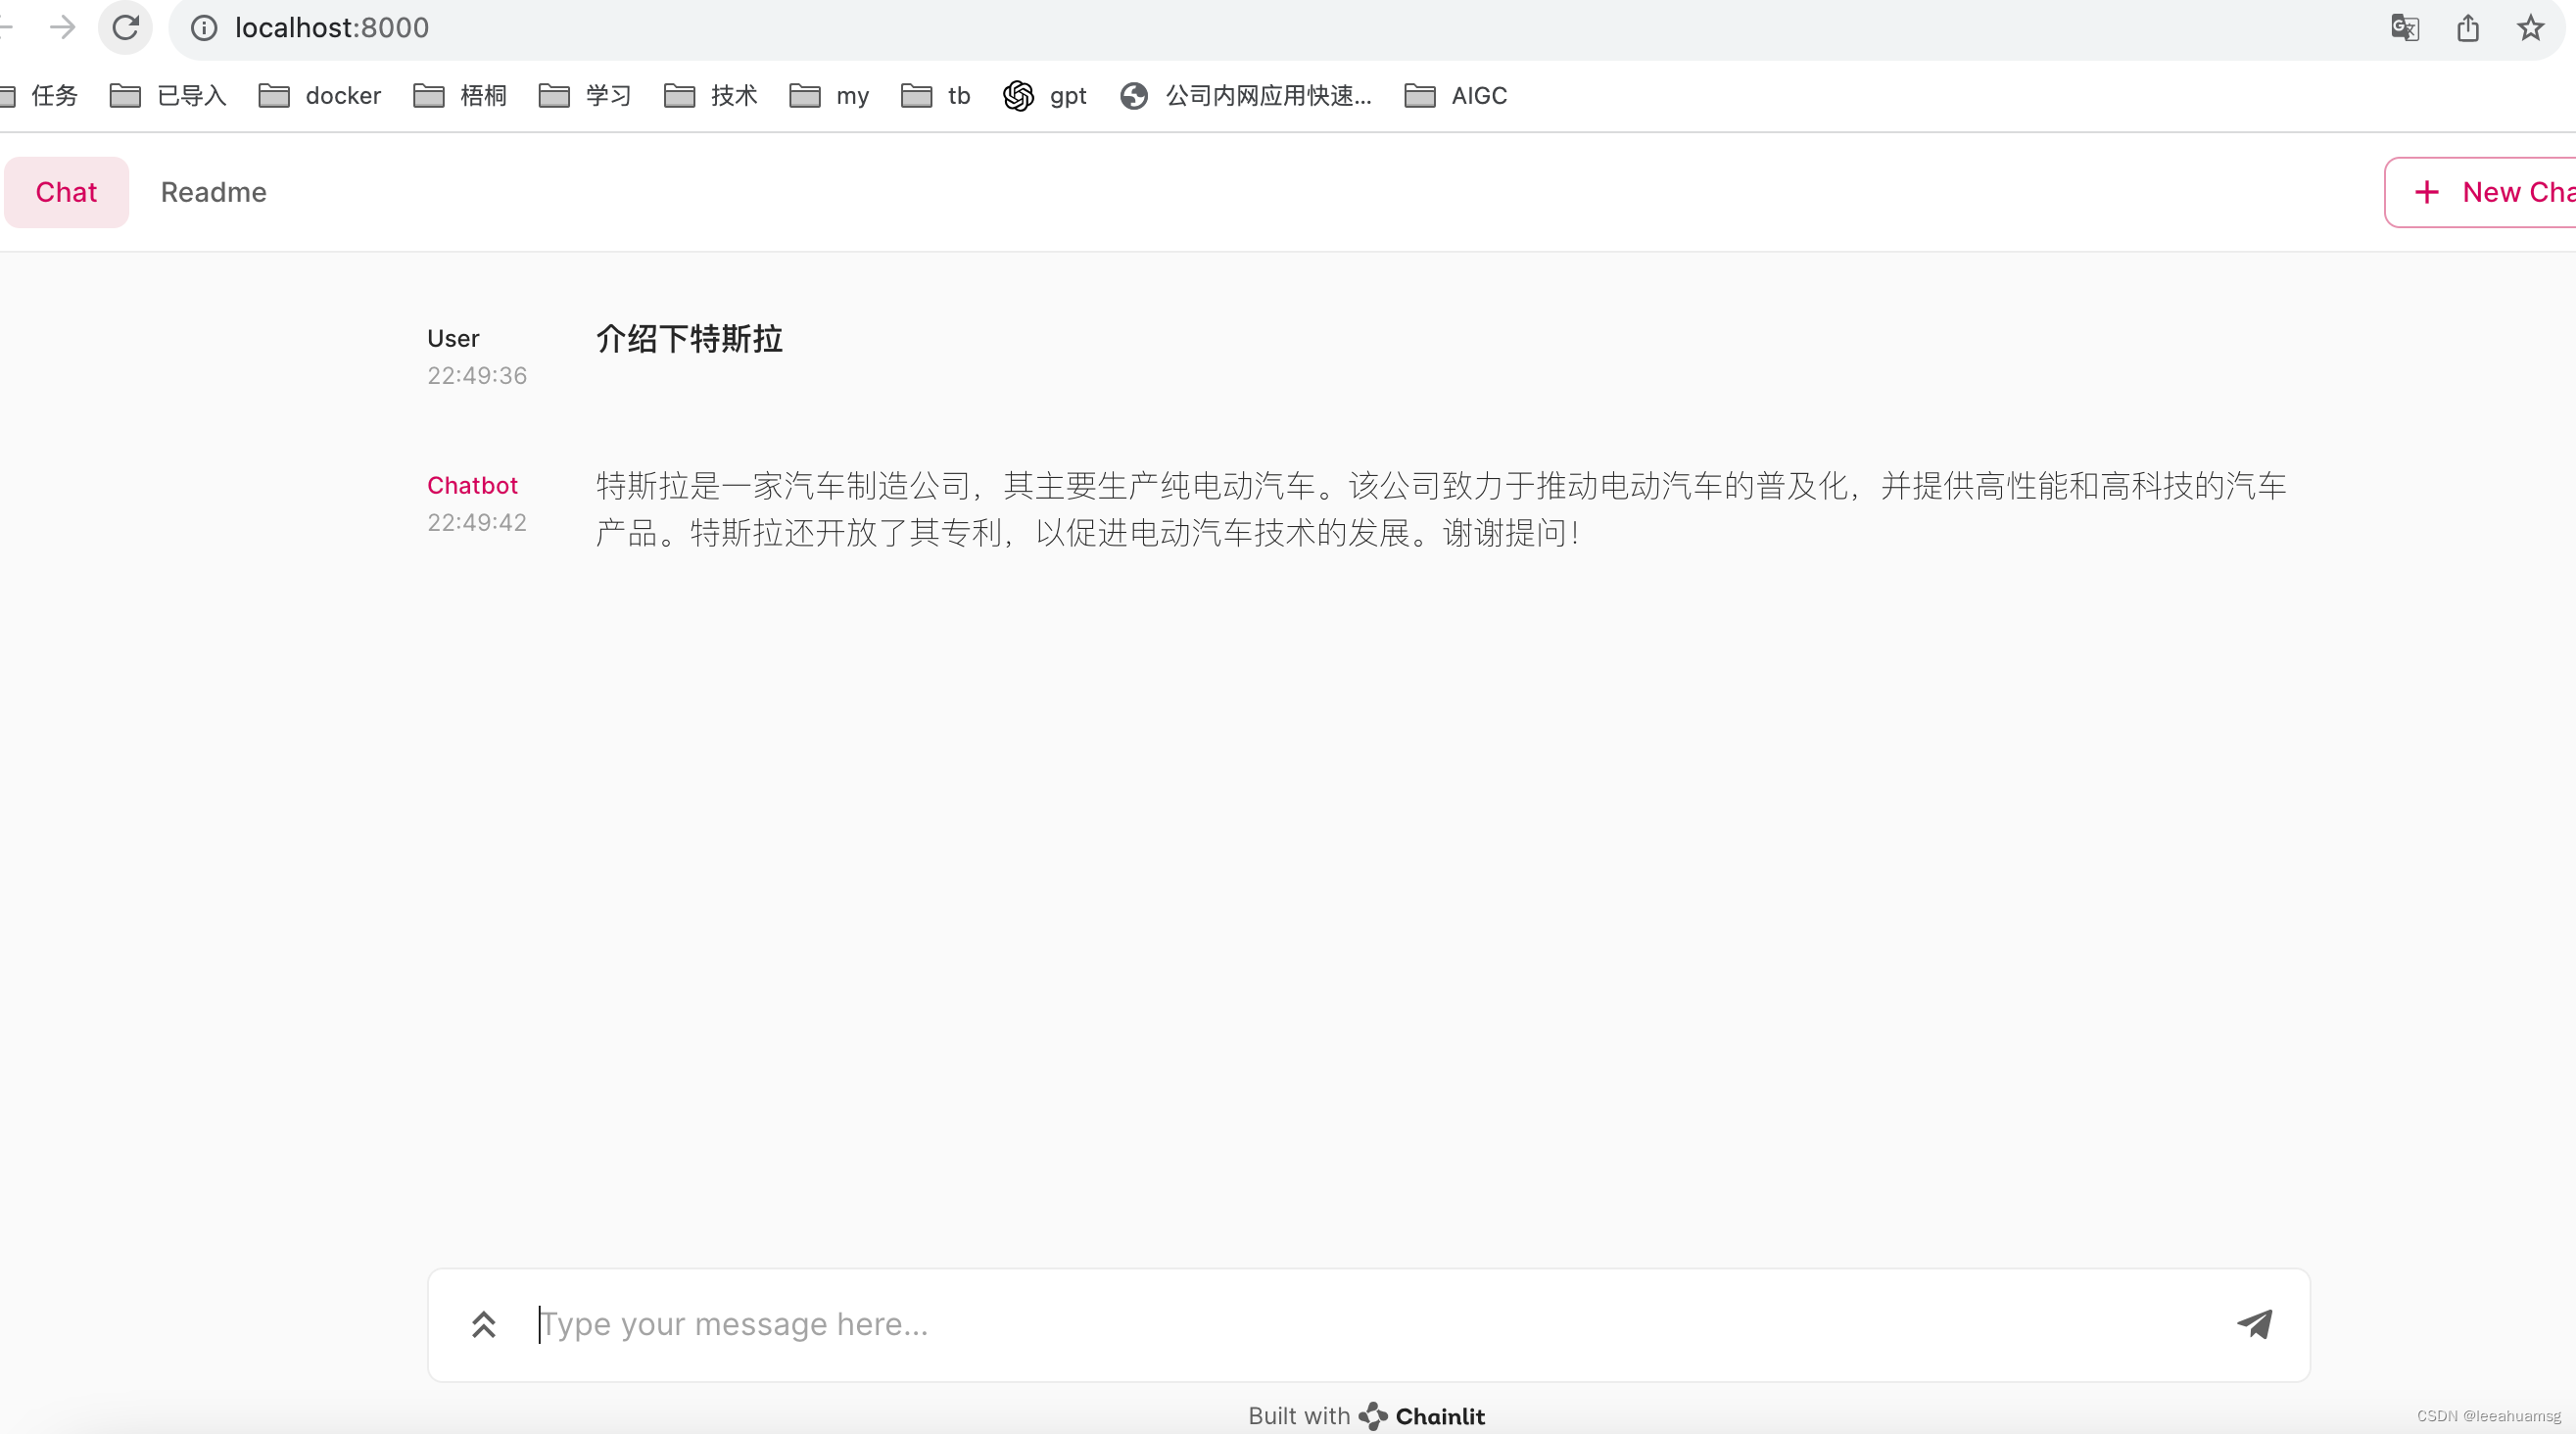Bookmark this page with star icon

(2530, 28)
